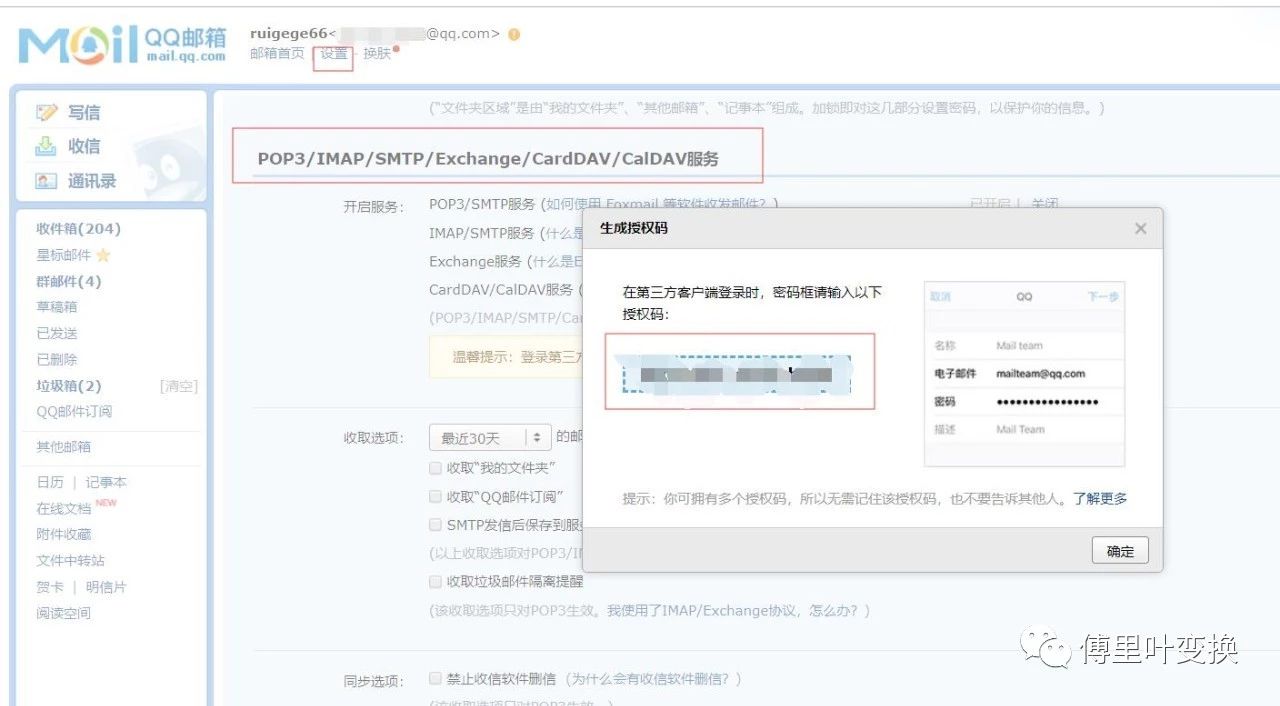Click CardDAV/CalDAV服务 label text

[x=501, y=290]
